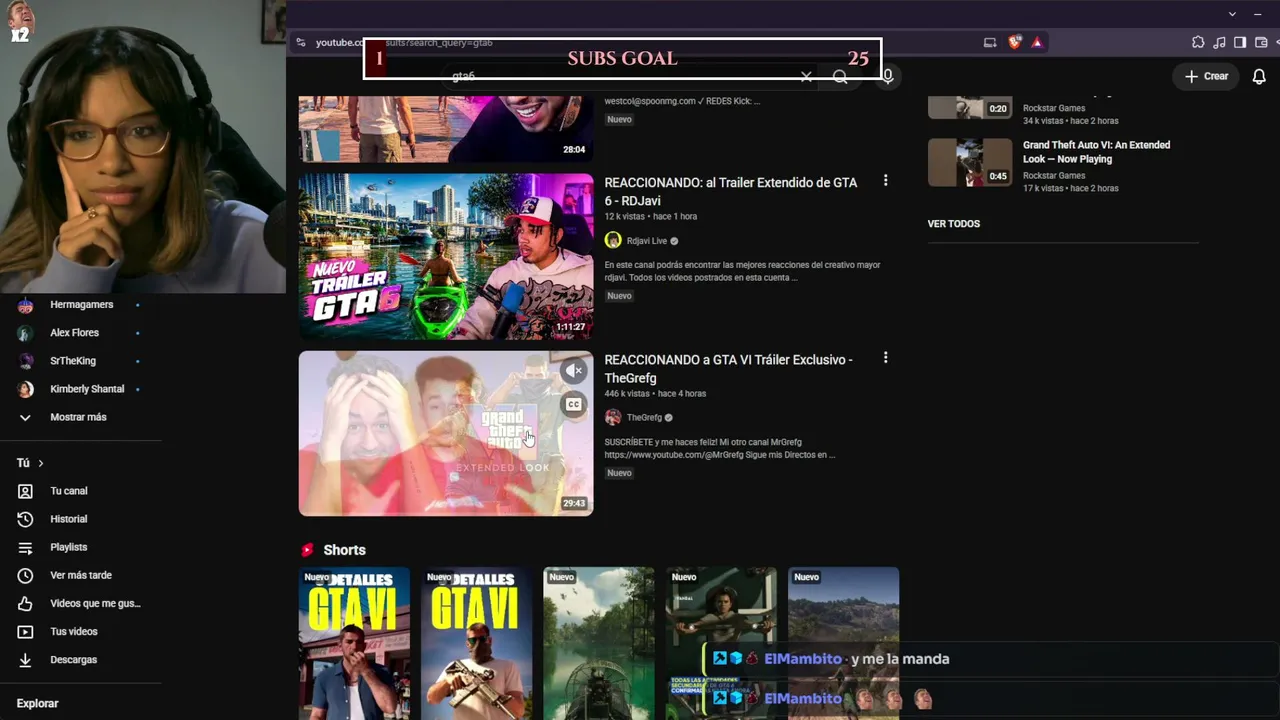Click the thumbs-up icon for liked videos
Image resolution: width=1280 pixels, height=720 pixels.
(26, 603)
